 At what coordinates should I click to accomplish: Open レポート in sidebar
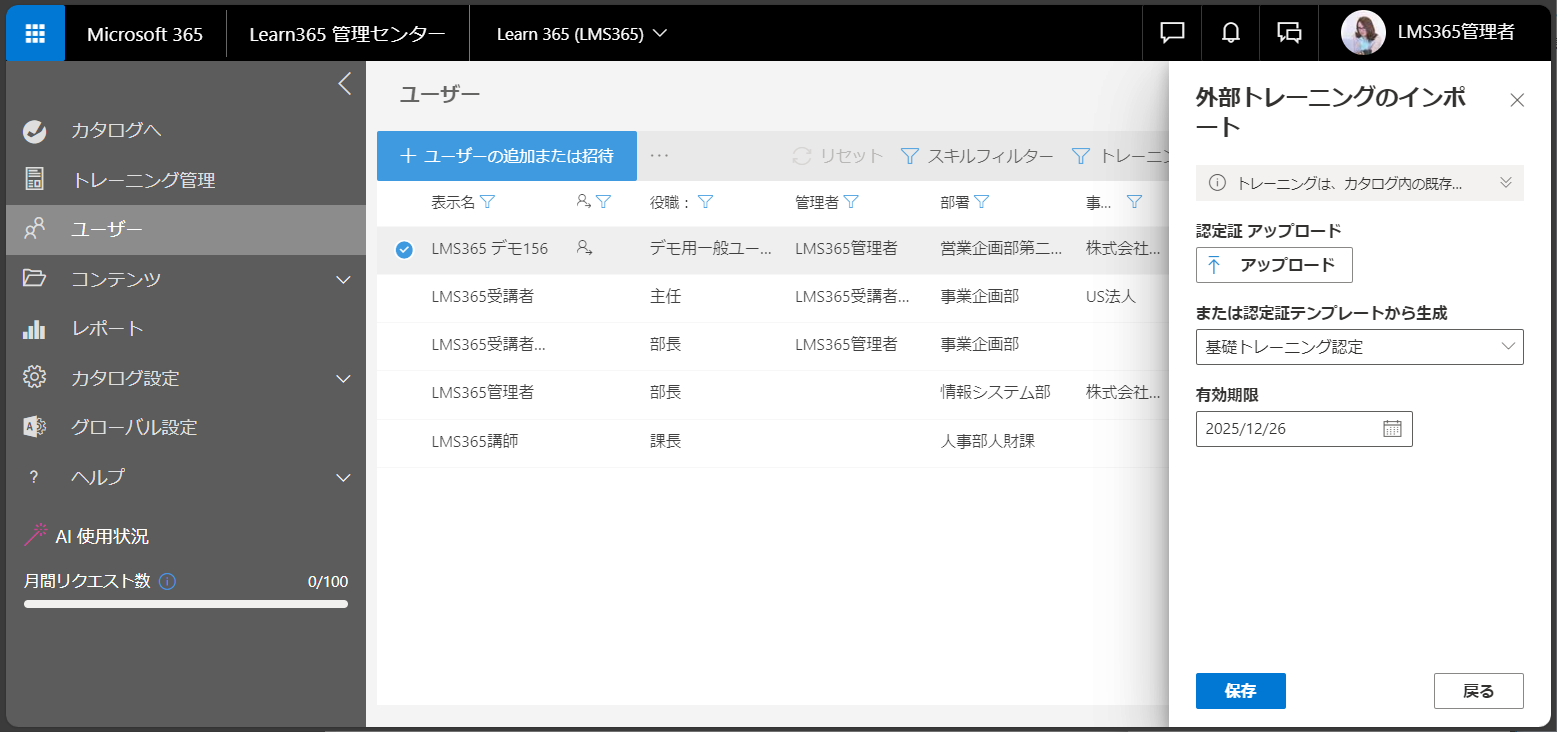point(107,329)
